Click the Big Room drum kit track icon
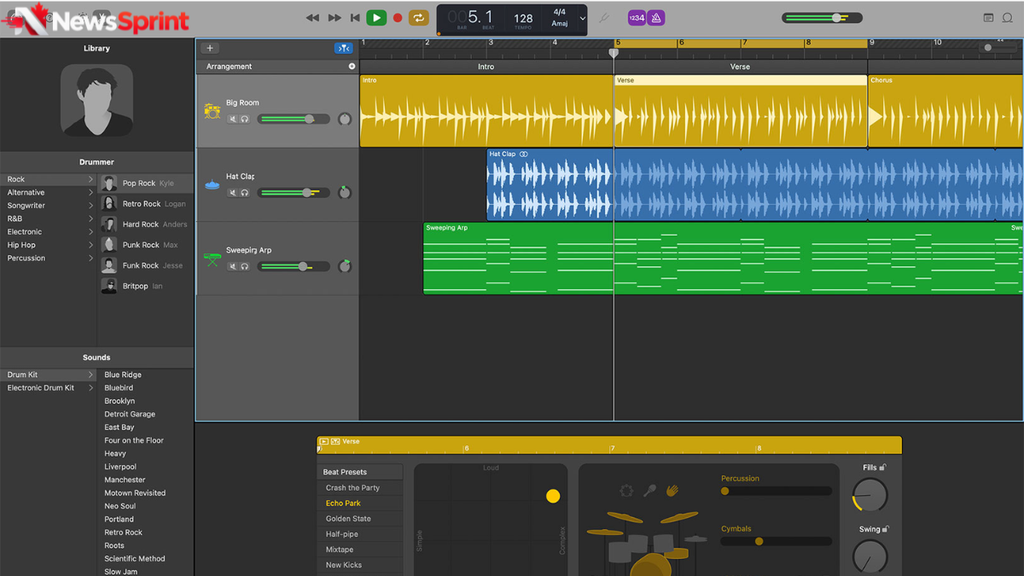 point(212,111)
